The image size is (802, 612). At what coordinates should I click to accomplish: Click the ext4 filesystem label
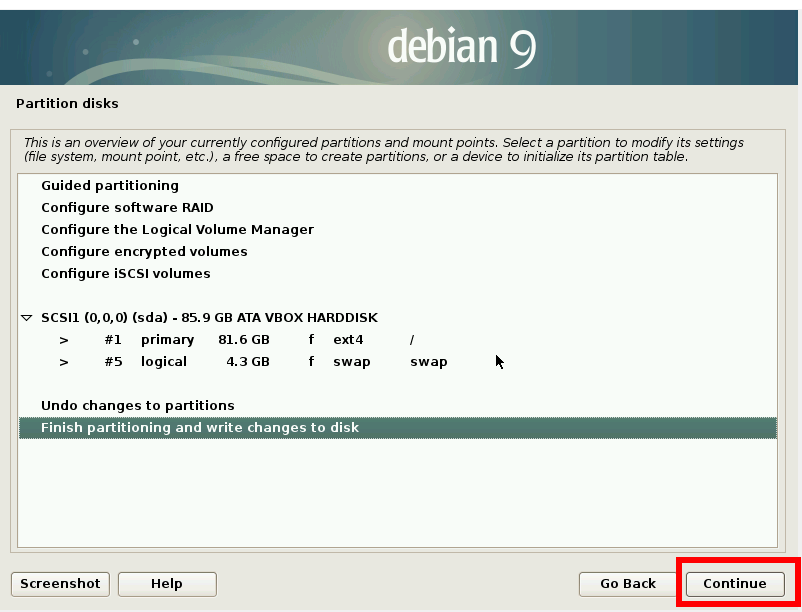(348, 340)
